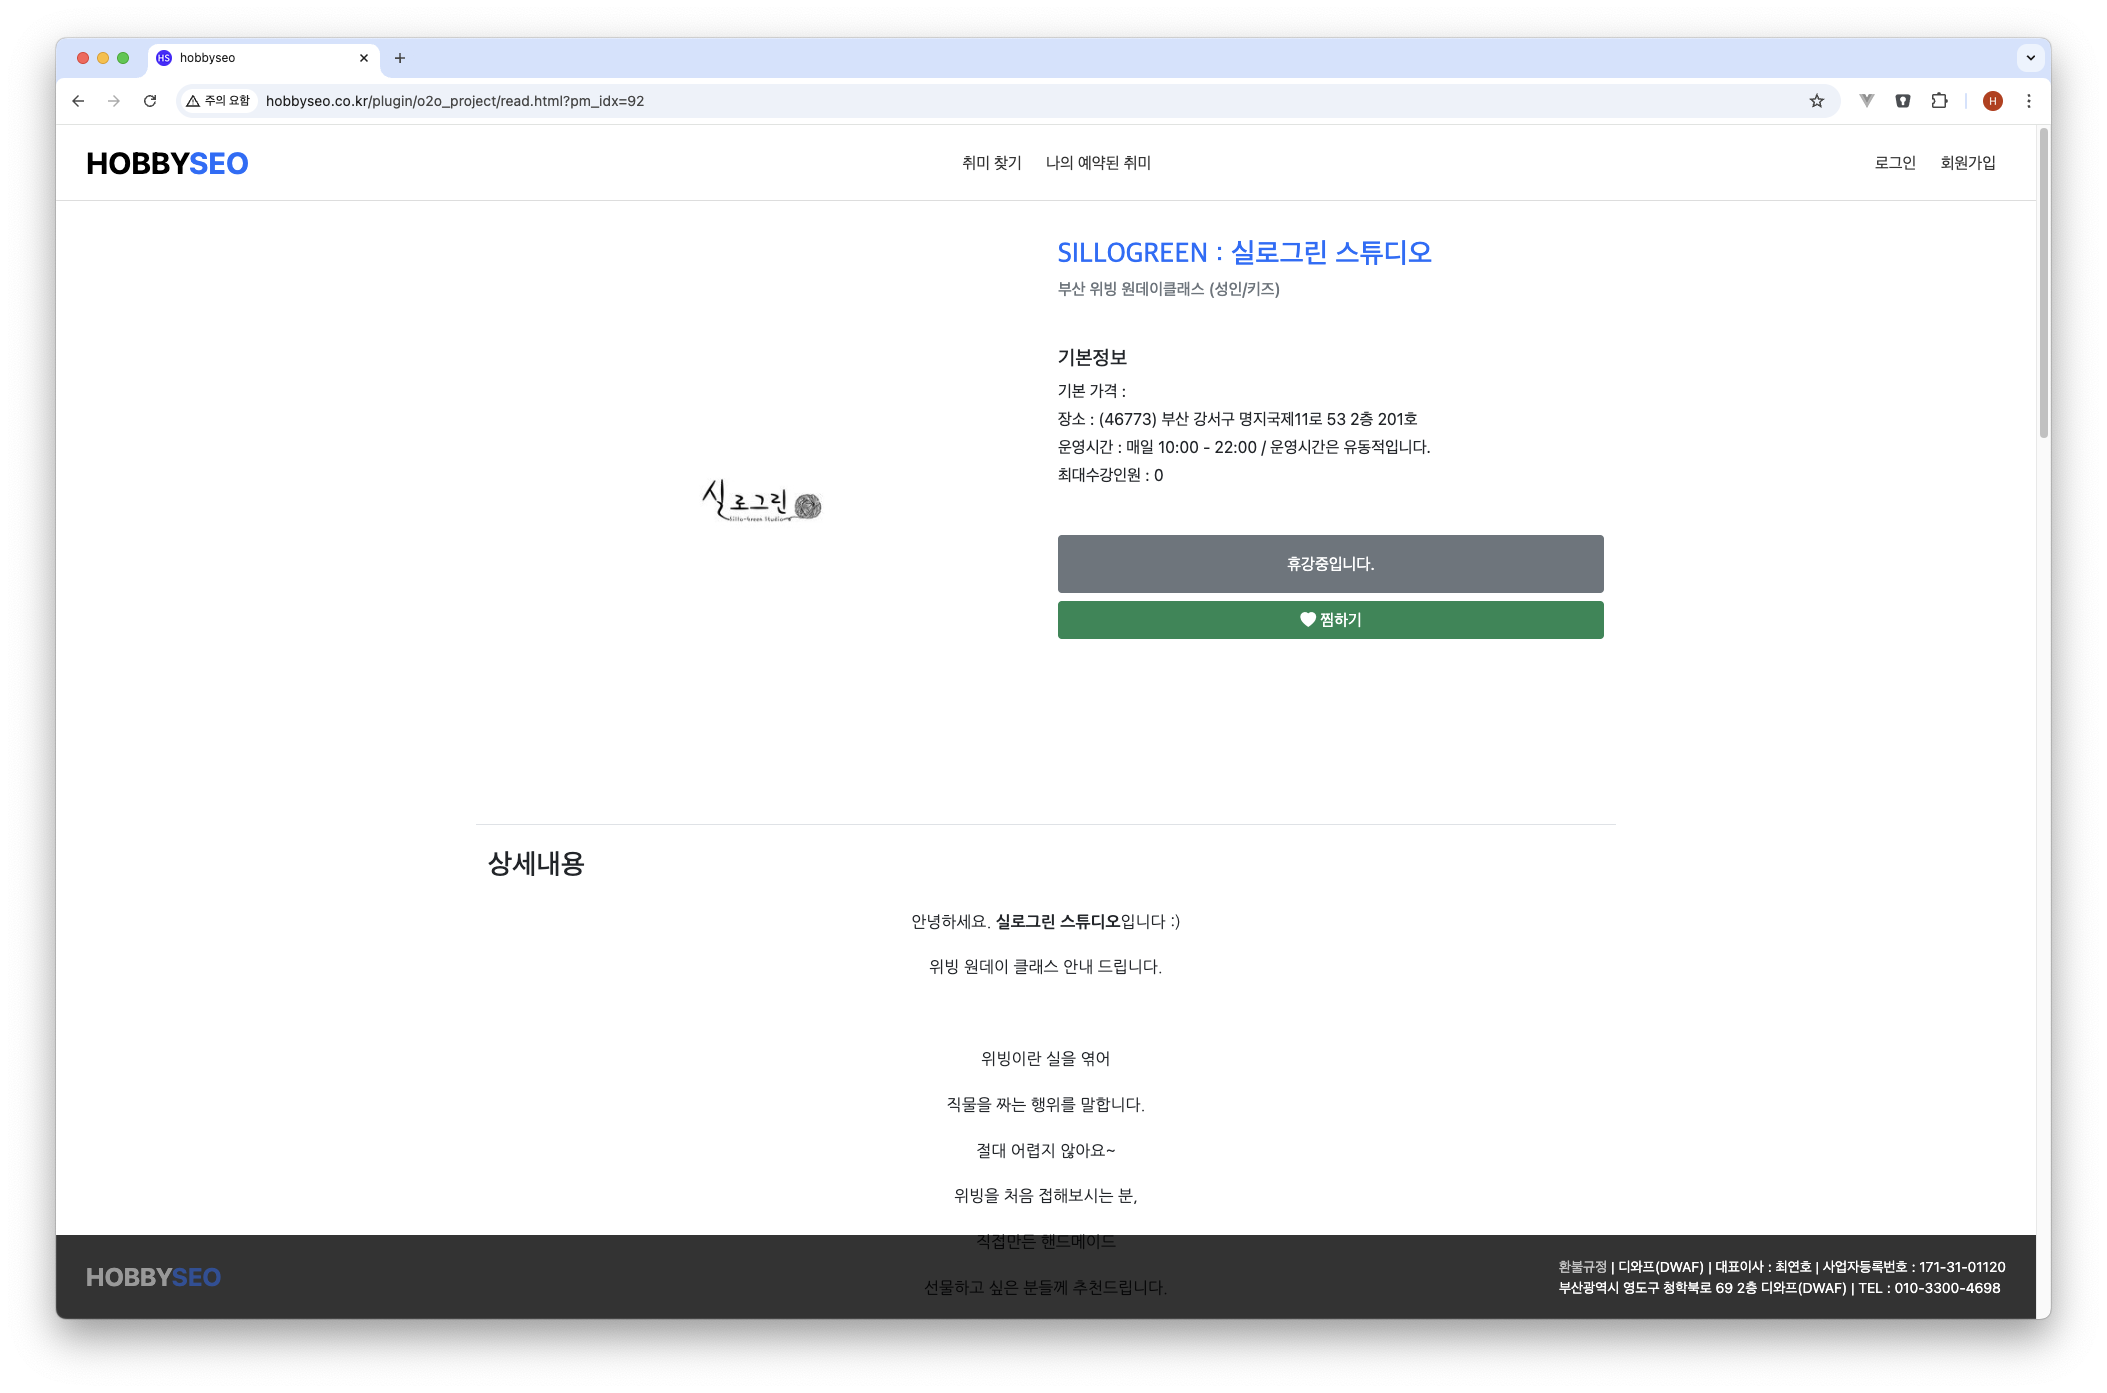Screen dimensions: 2107x1393
Task: Click the browser back arrow
Action: tap(78, 101)
